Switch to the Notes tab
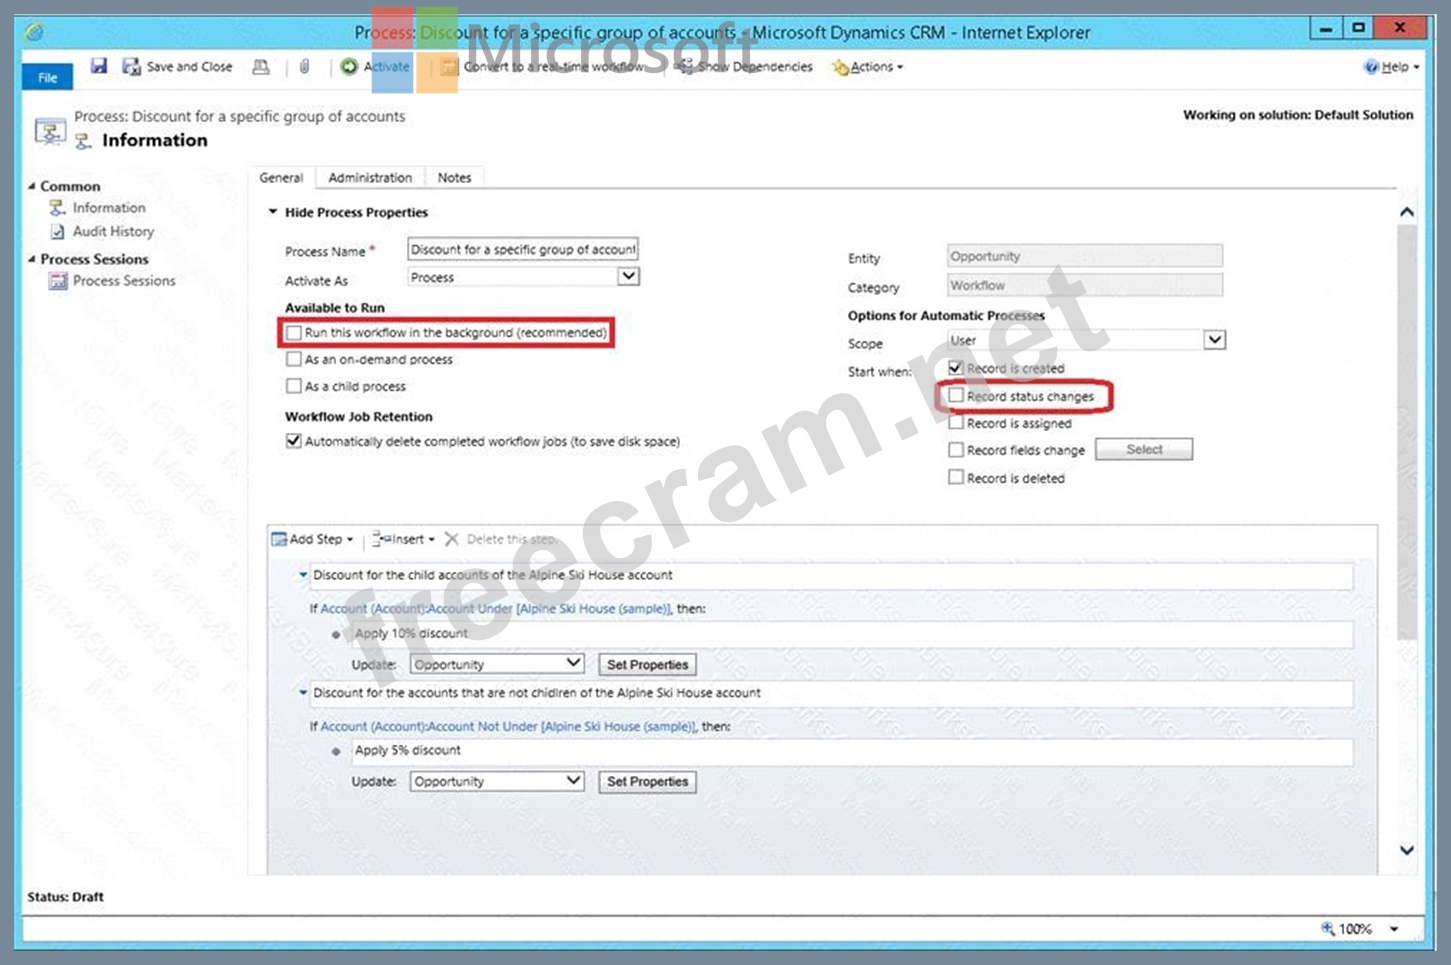Viewport: 1451px width, 965px height. click(454, 177)
